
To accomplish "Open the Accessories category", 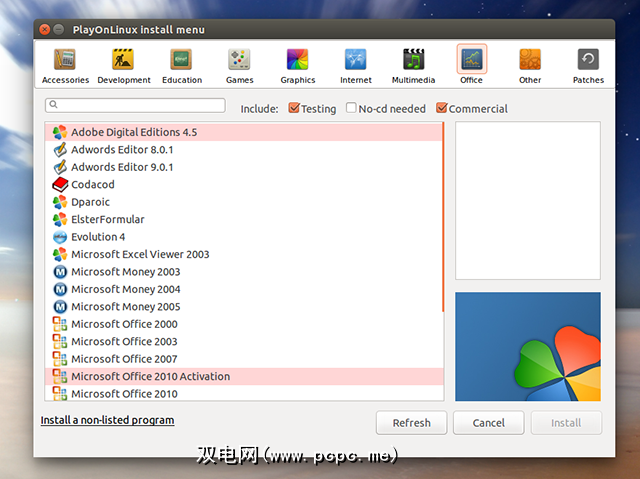I will (65, 65).
